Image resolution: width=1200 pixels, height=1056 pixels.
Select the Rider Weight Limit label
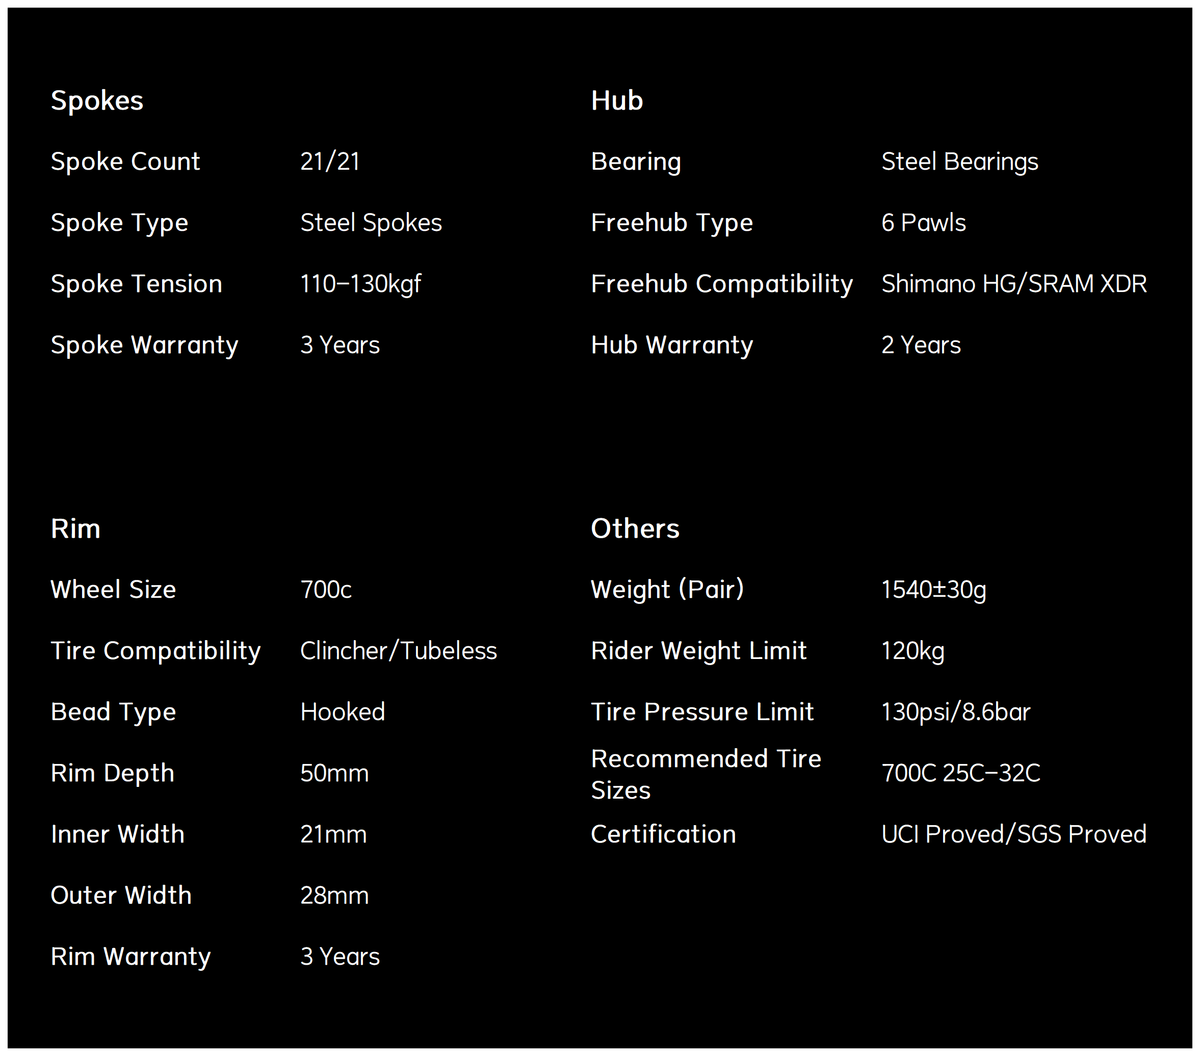pos(698,651)
